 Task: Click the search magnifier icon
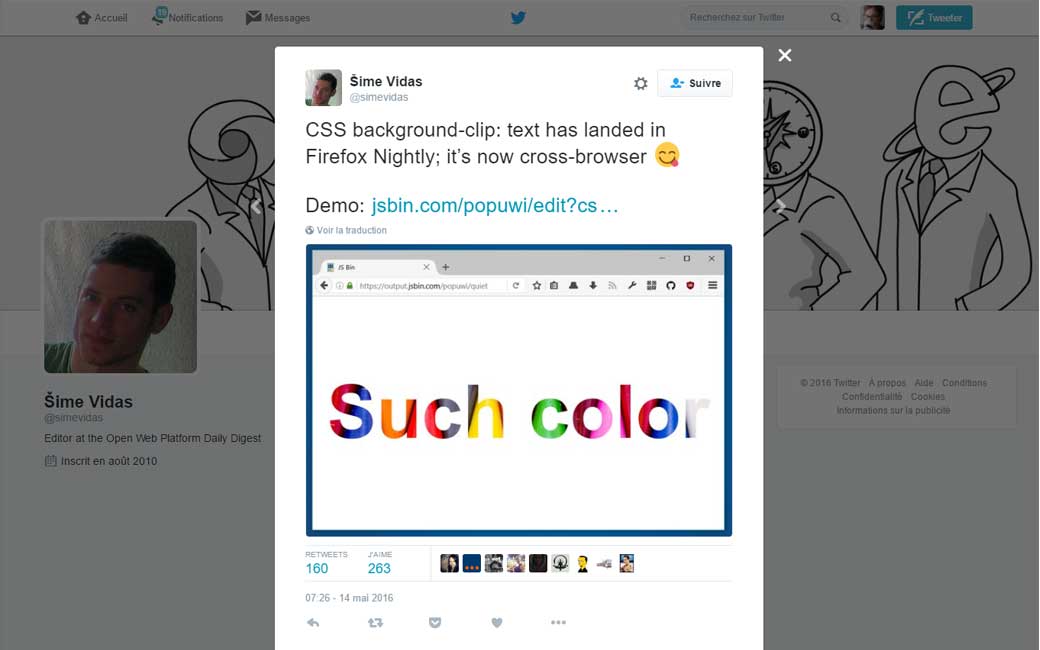(x=836, y=18)
